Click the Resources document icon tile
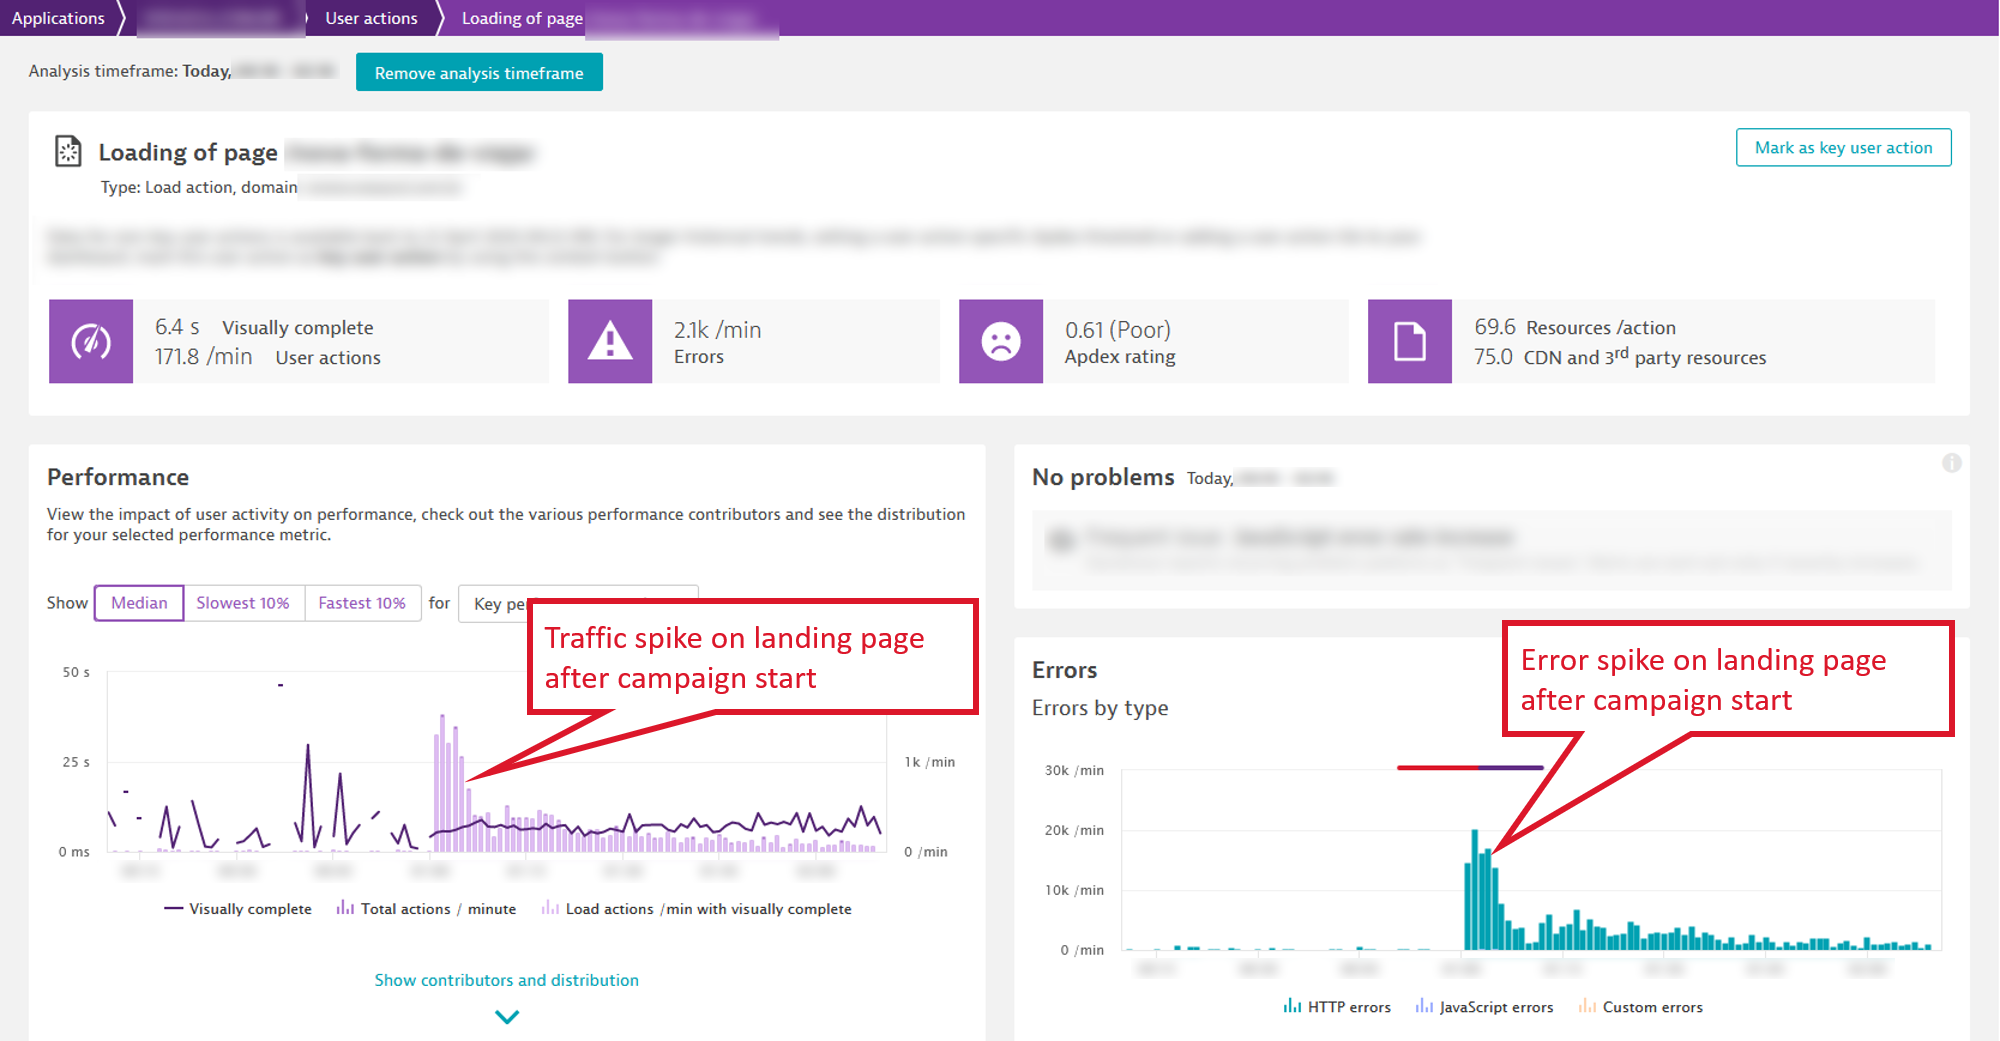This screenshot has height=1041, width=2000. [1409, 342]
